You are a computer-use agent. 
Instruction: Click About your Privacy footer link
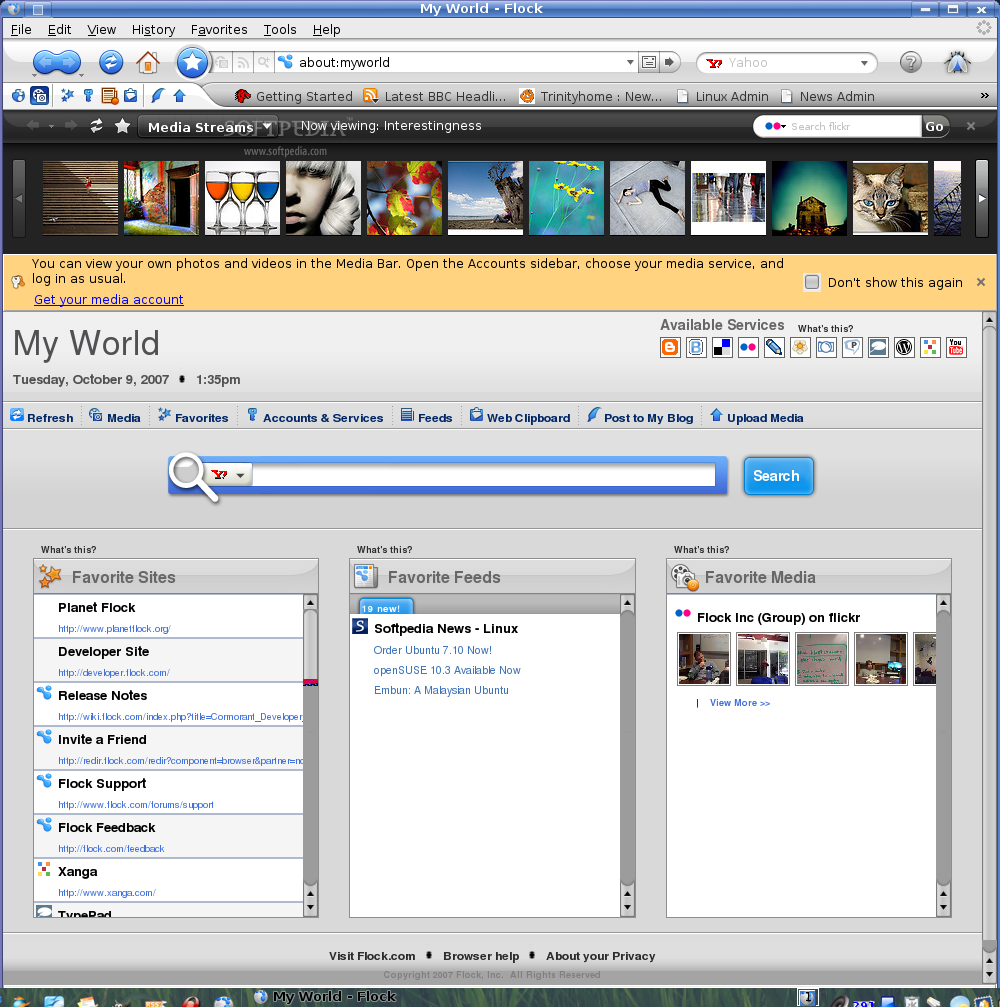[x=601, y=956]
